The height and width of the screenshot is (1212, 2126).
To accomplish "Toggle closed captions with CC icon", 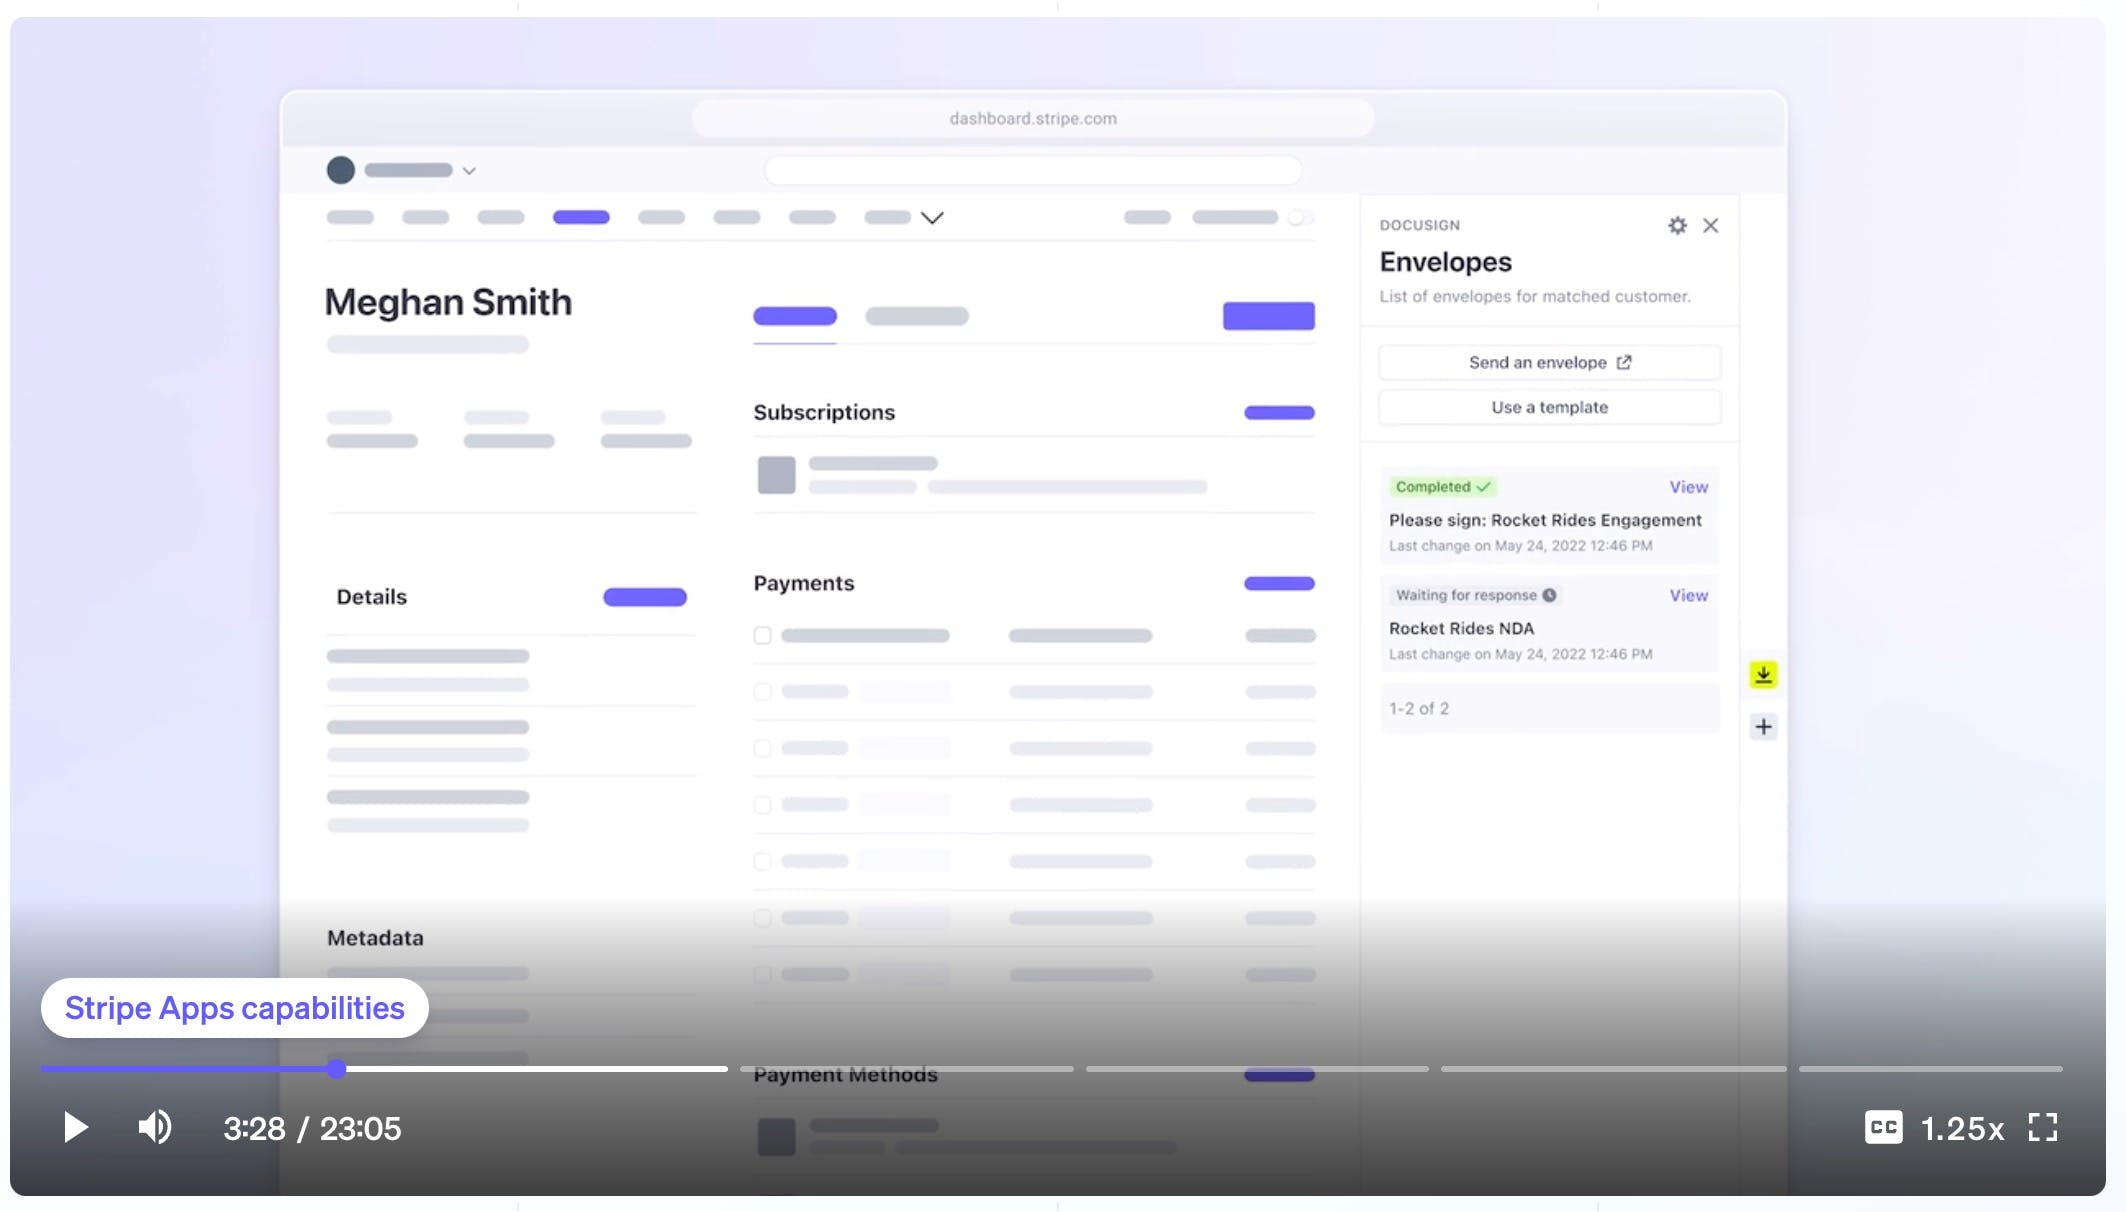I will click(1883, 1127).
